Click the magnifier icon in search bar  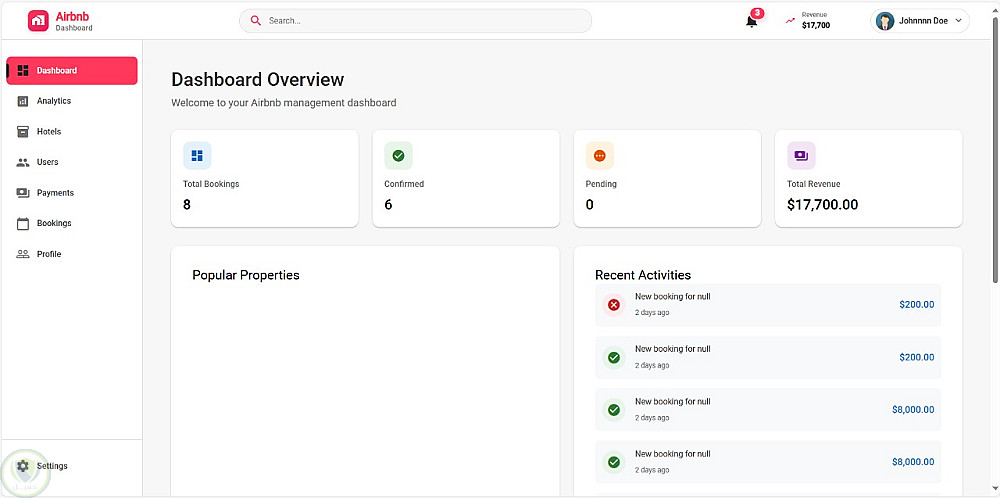tap(256, 20)
